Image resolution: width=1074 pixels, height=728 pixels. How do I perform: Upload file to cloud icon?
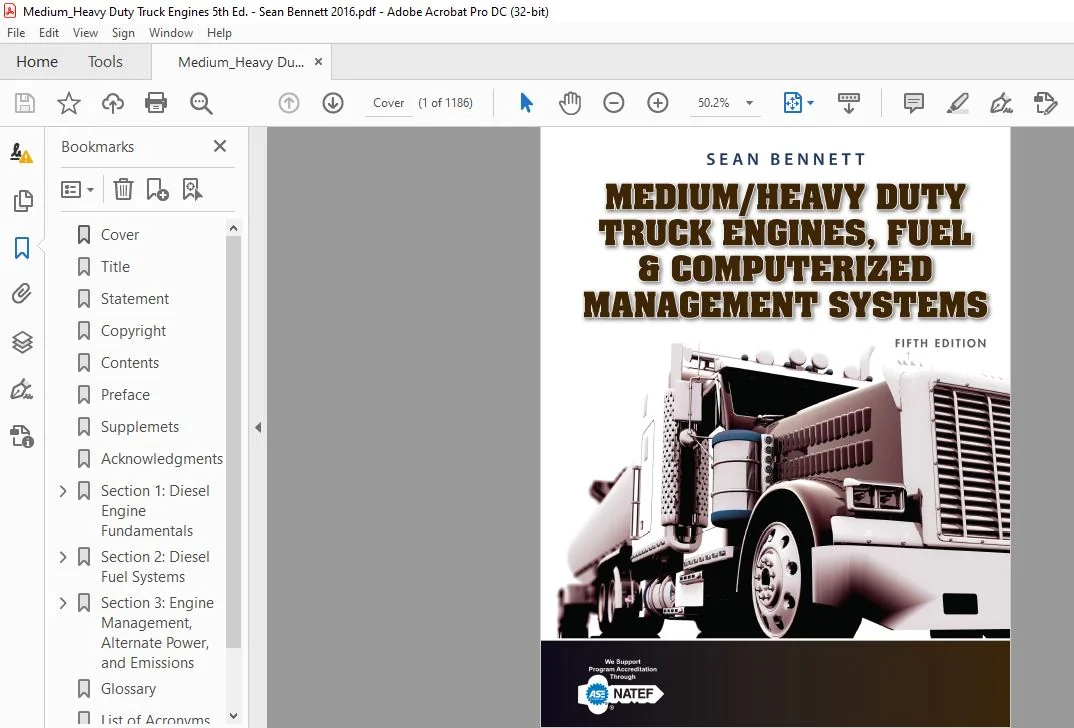113,103
